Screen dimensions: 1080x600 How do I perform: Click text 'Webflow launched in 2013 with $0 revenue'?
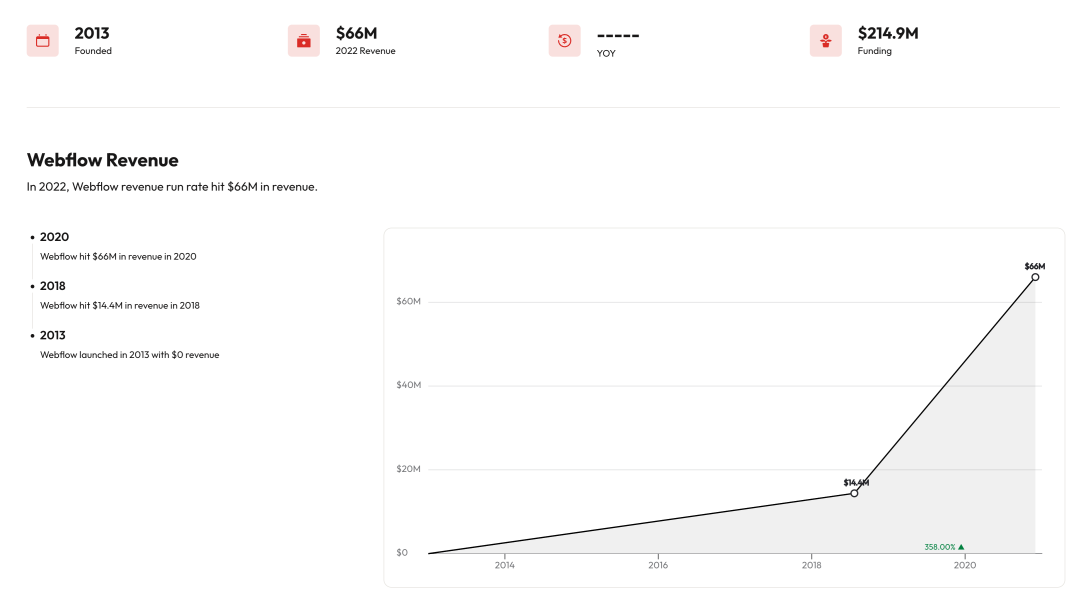pyautogui.click(x=129, y=355)
